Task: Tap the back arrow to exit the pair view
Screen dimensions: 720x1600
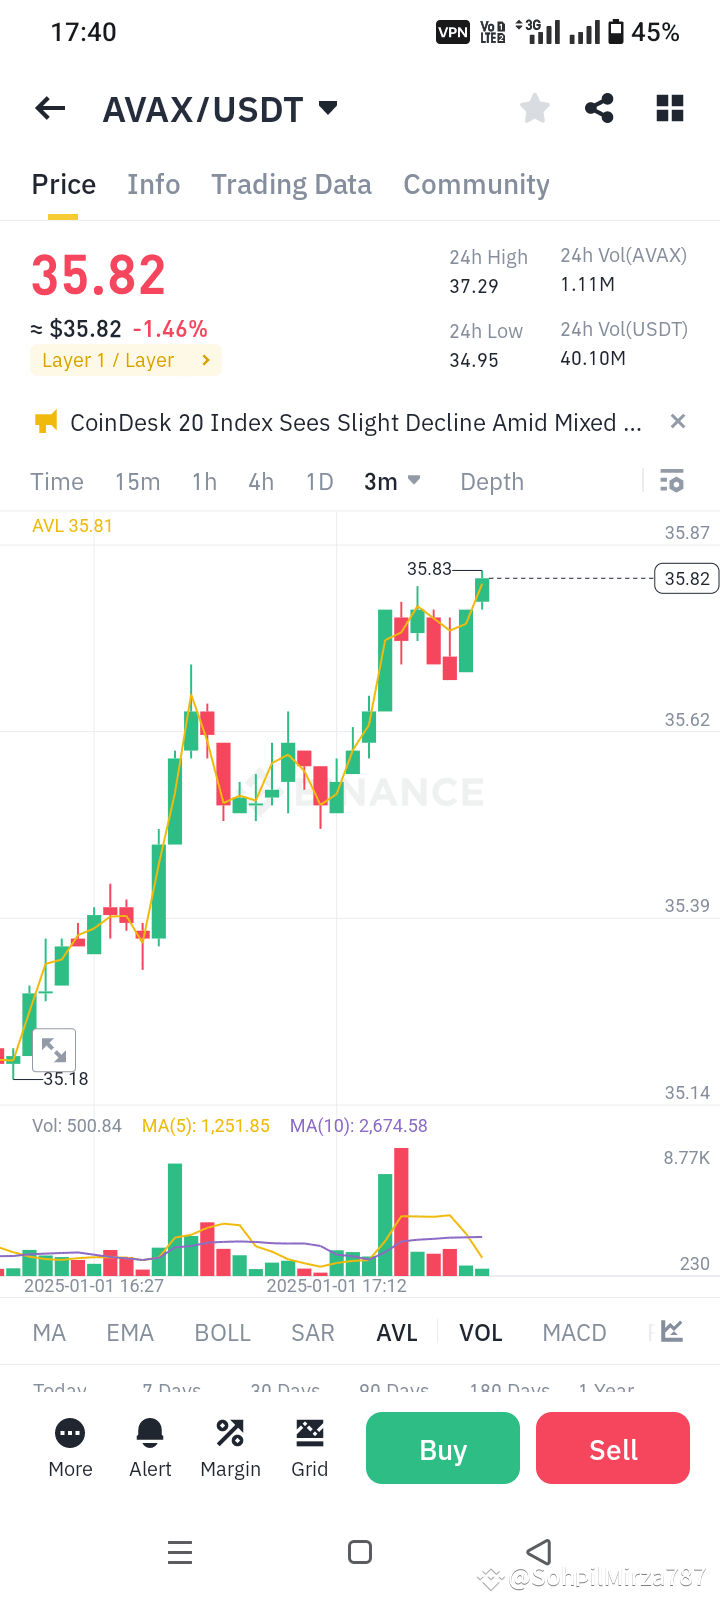Action: point(49,108)
